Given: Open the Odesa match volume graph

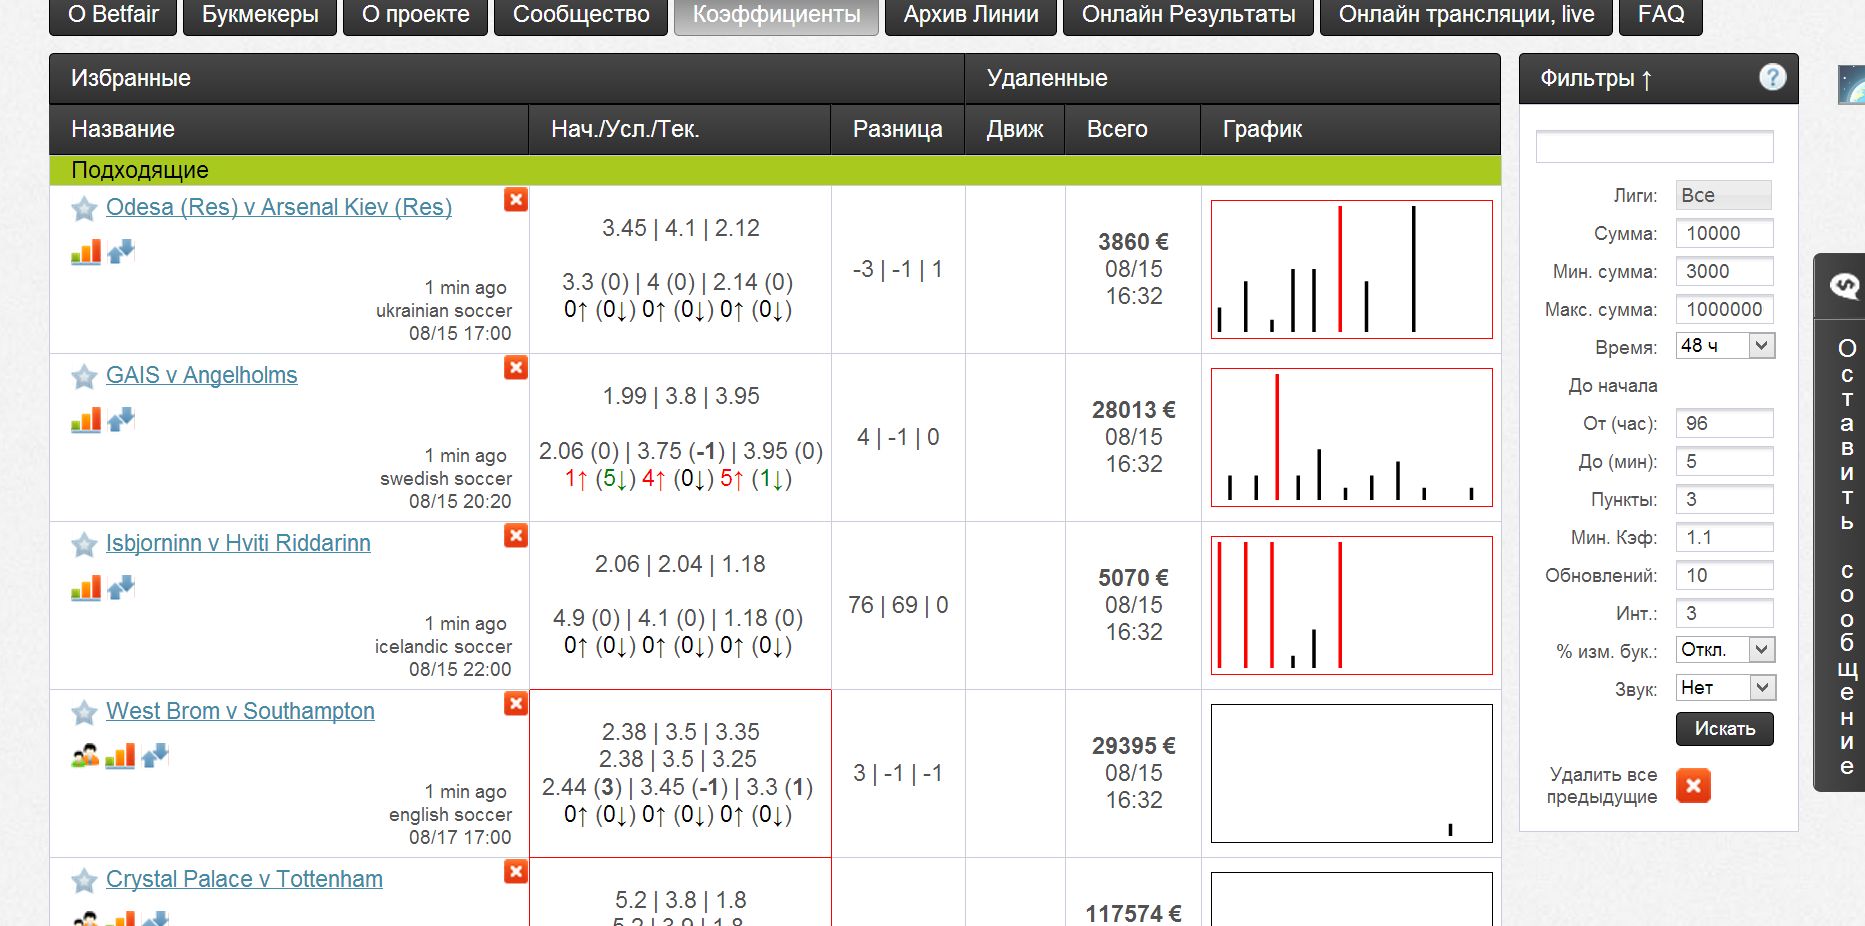Looking at the screenshot, I should coord(1351,270).
